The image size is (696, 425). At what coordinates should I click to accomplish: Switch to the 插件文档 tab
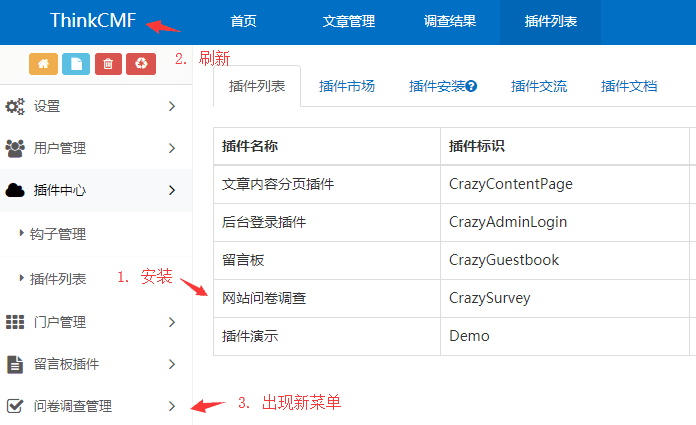(629, 86)
